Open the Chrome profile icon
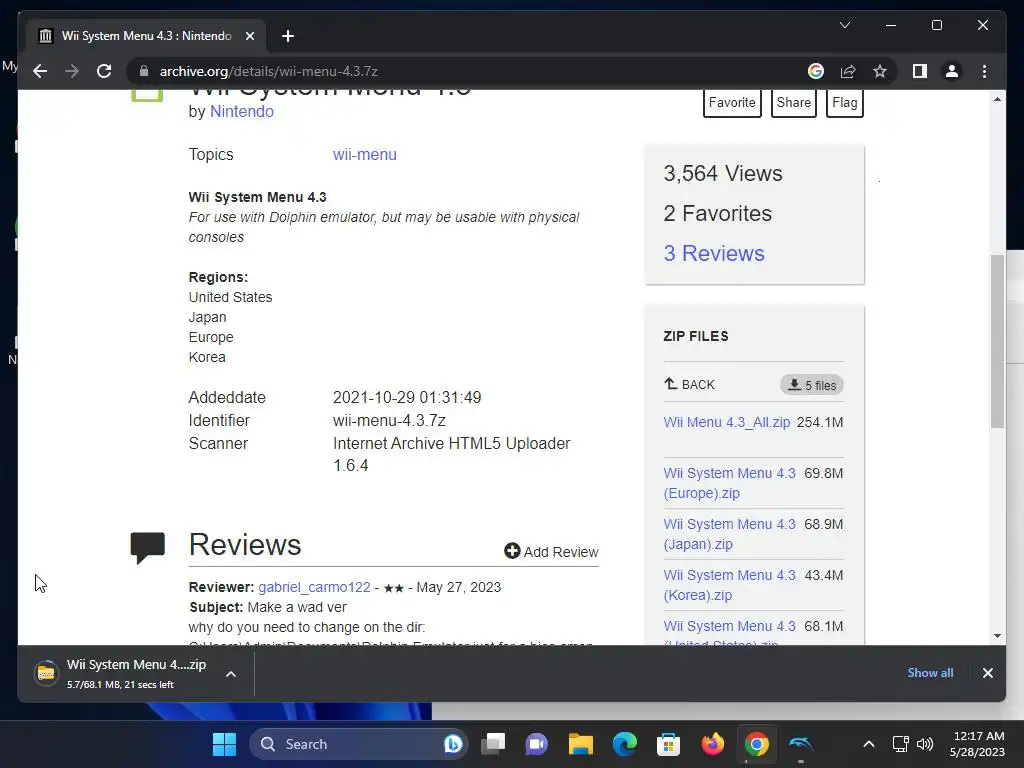This screenshot has height=768, width=1024. 952,71
